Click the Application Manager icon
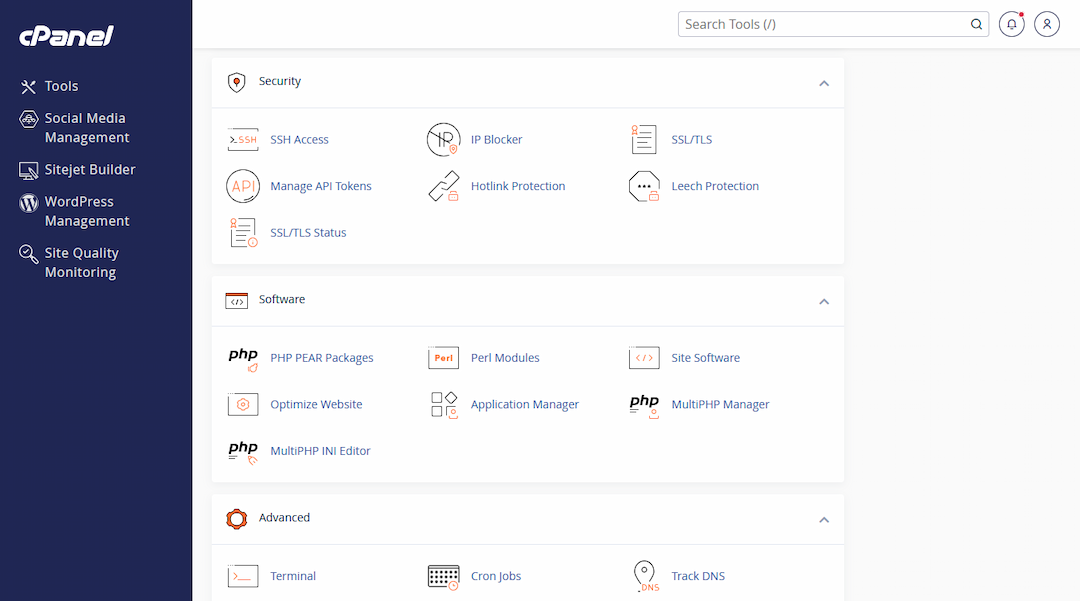Screen dimensions: 1080x601 (x=444, y=405)
